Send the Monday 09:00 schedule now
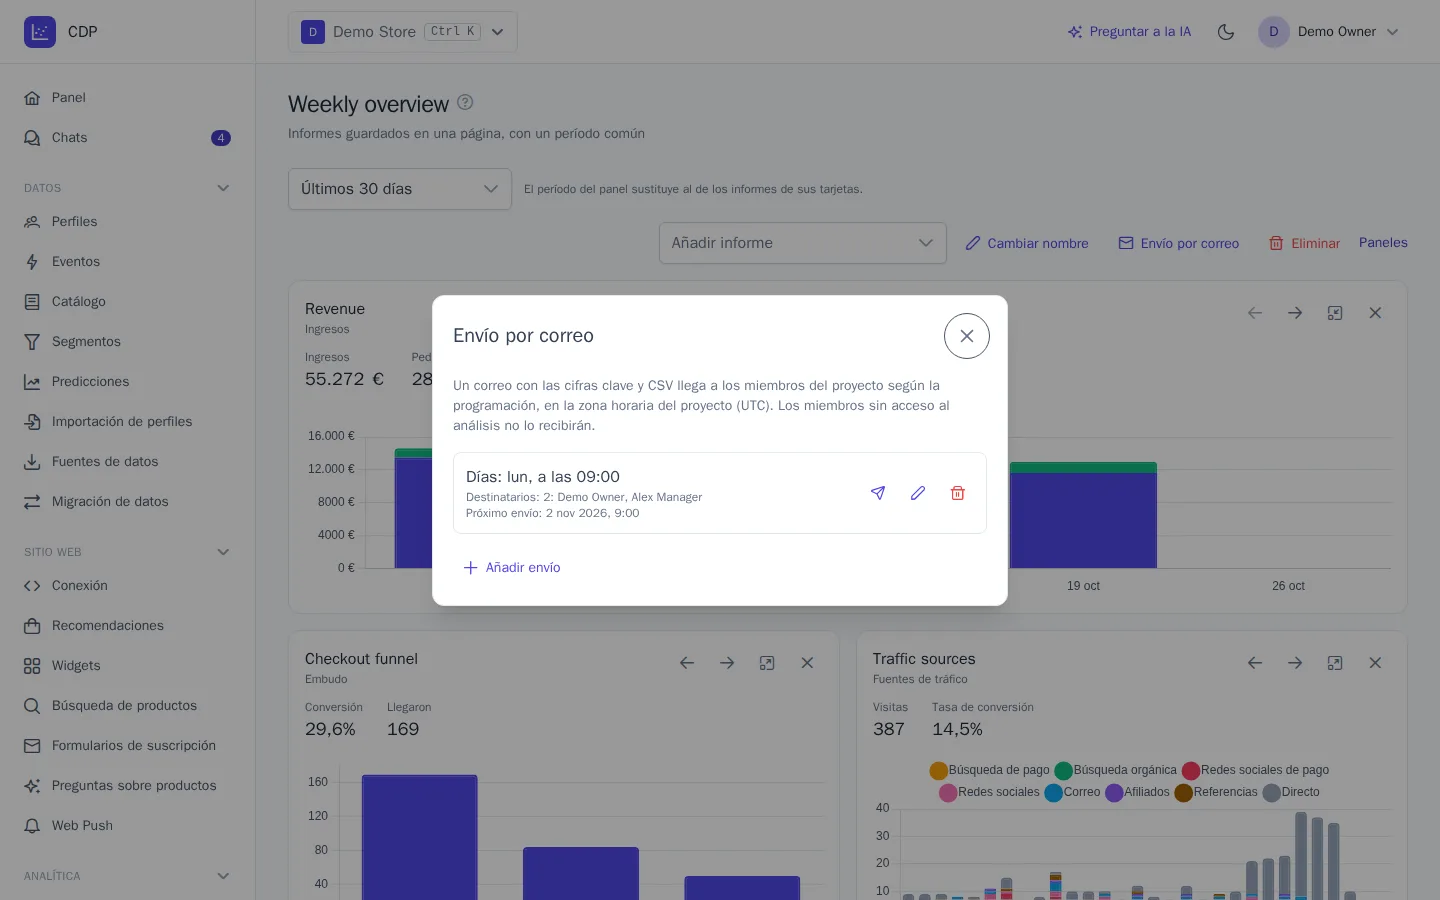Screen dimensions: 1440x900 point(878,493)
